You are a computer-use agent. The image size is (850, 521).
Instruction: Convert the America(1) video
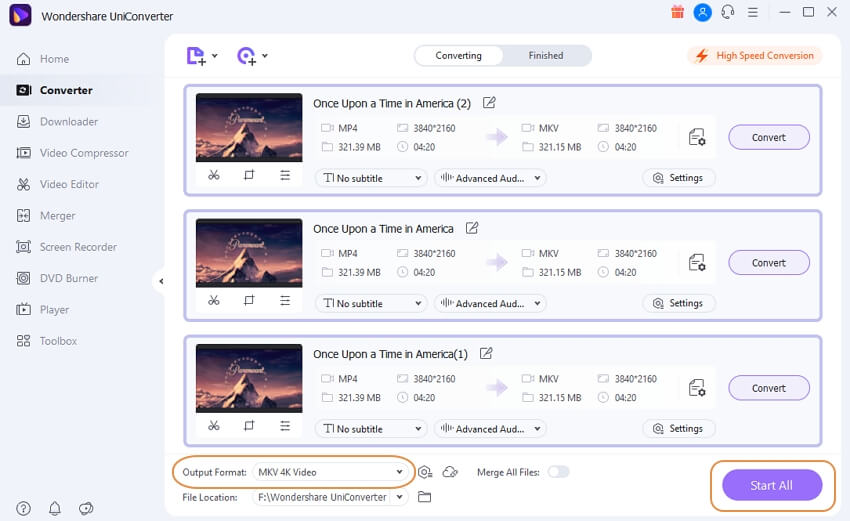769,388
